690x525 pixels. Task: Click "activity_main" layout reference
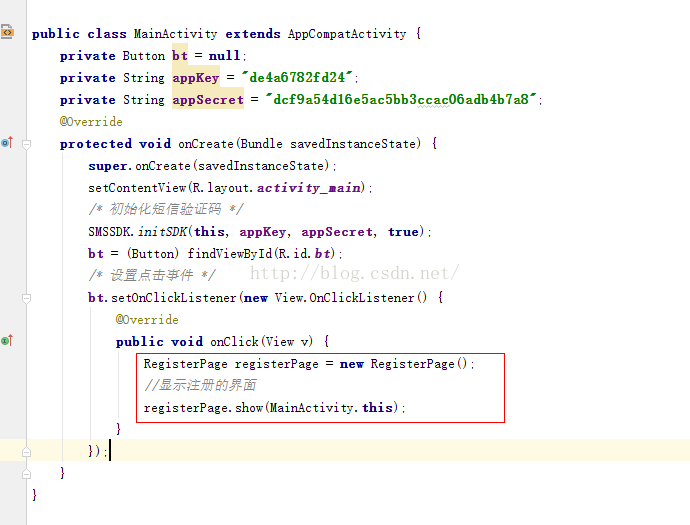pos(308,188)
